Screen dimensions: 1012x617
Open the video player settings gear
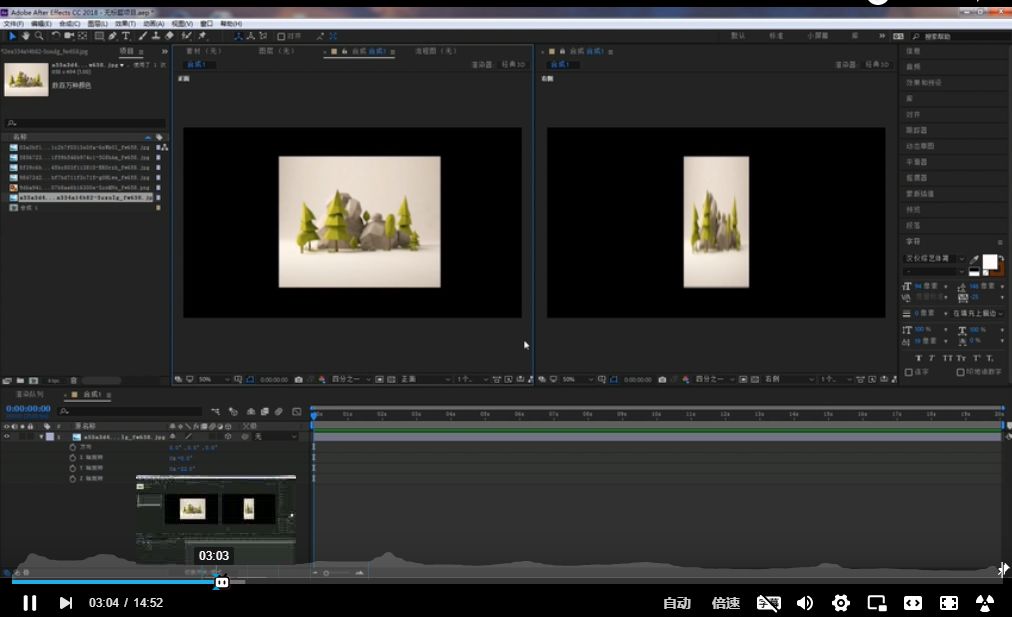click(840, 603)
